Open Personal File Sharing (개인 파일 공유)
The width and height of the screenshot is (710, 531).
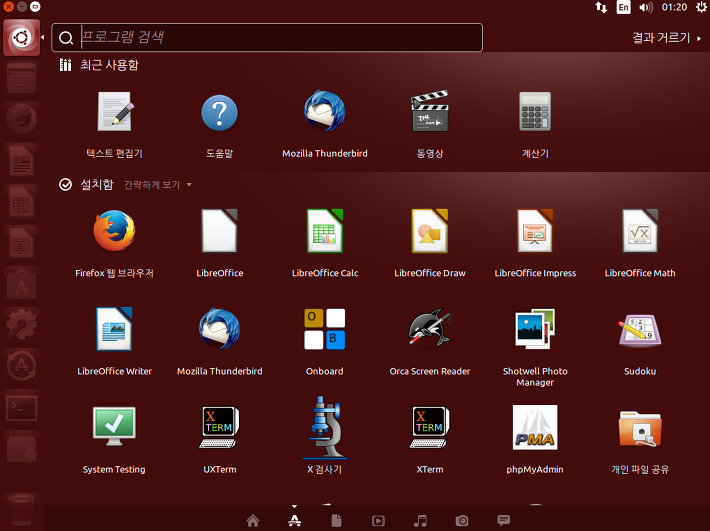pyautogui.click(x=640, y=428)
